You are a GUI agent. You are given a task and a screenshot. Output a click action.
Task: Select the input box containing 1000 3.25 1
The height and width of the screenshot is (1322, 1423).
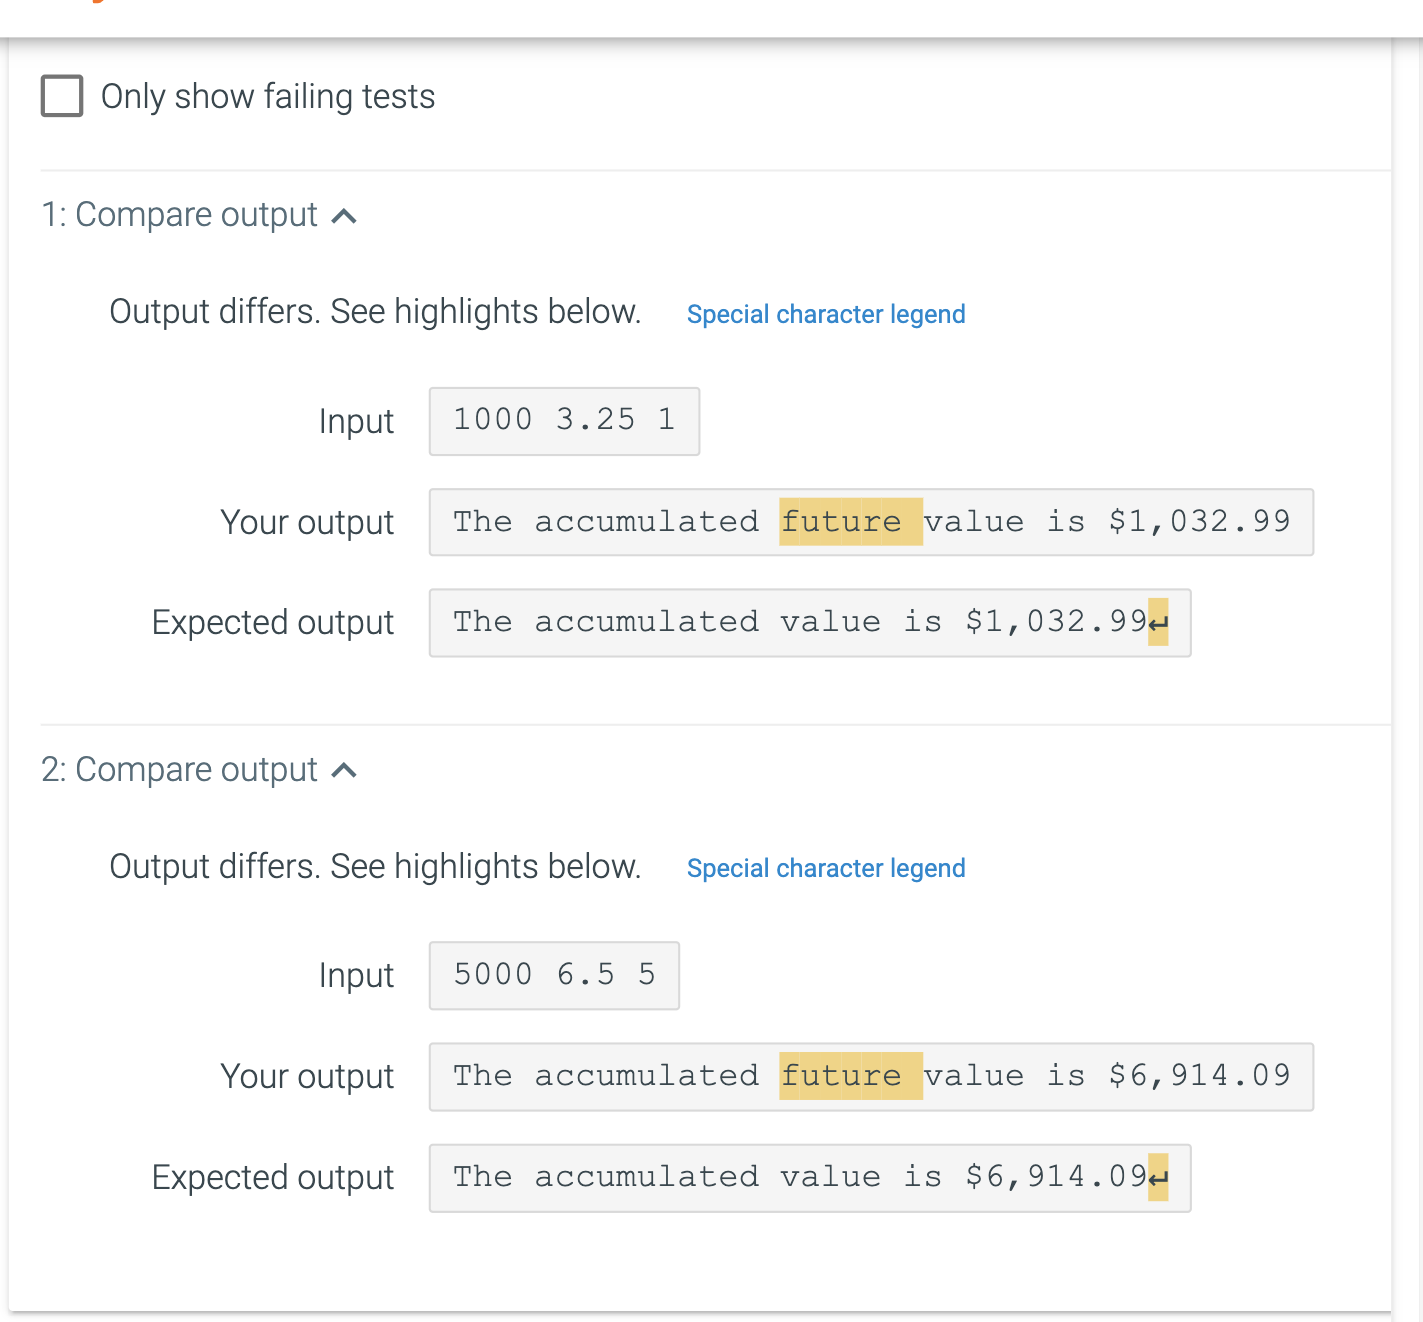point(563,421)
